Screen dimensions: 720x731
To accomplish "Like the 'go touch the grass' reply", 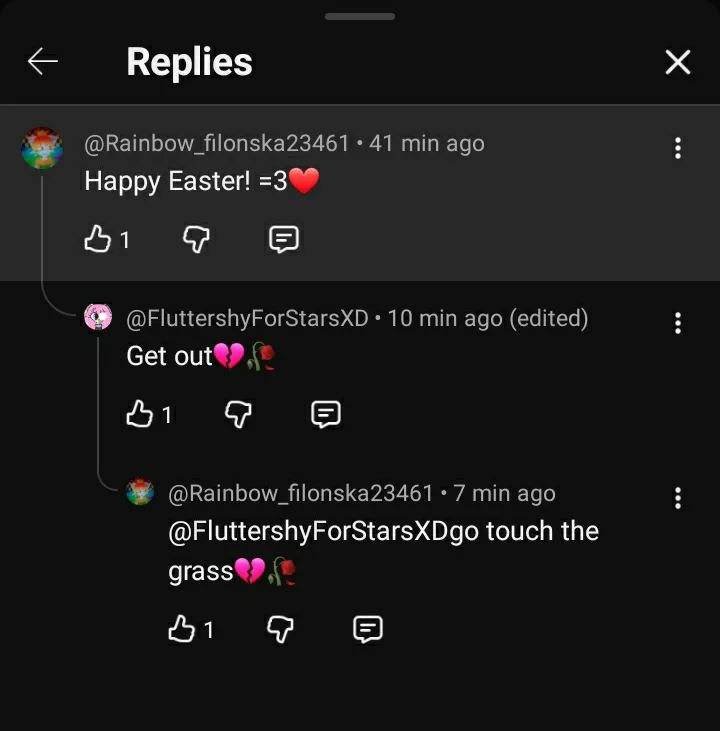I will point(182,629).
